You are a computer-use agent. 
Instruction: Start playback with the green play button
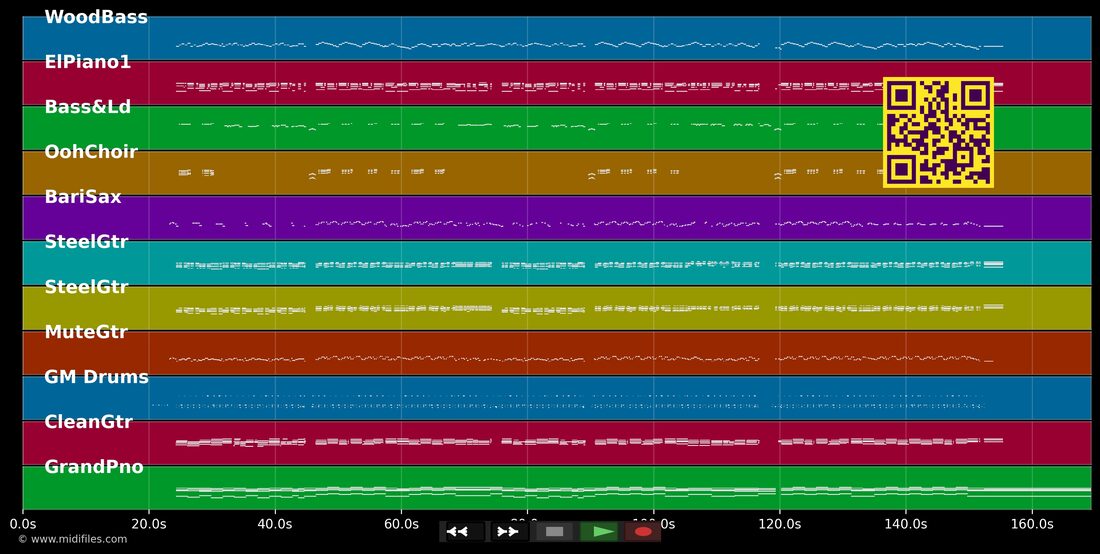(x=599, y=532)
